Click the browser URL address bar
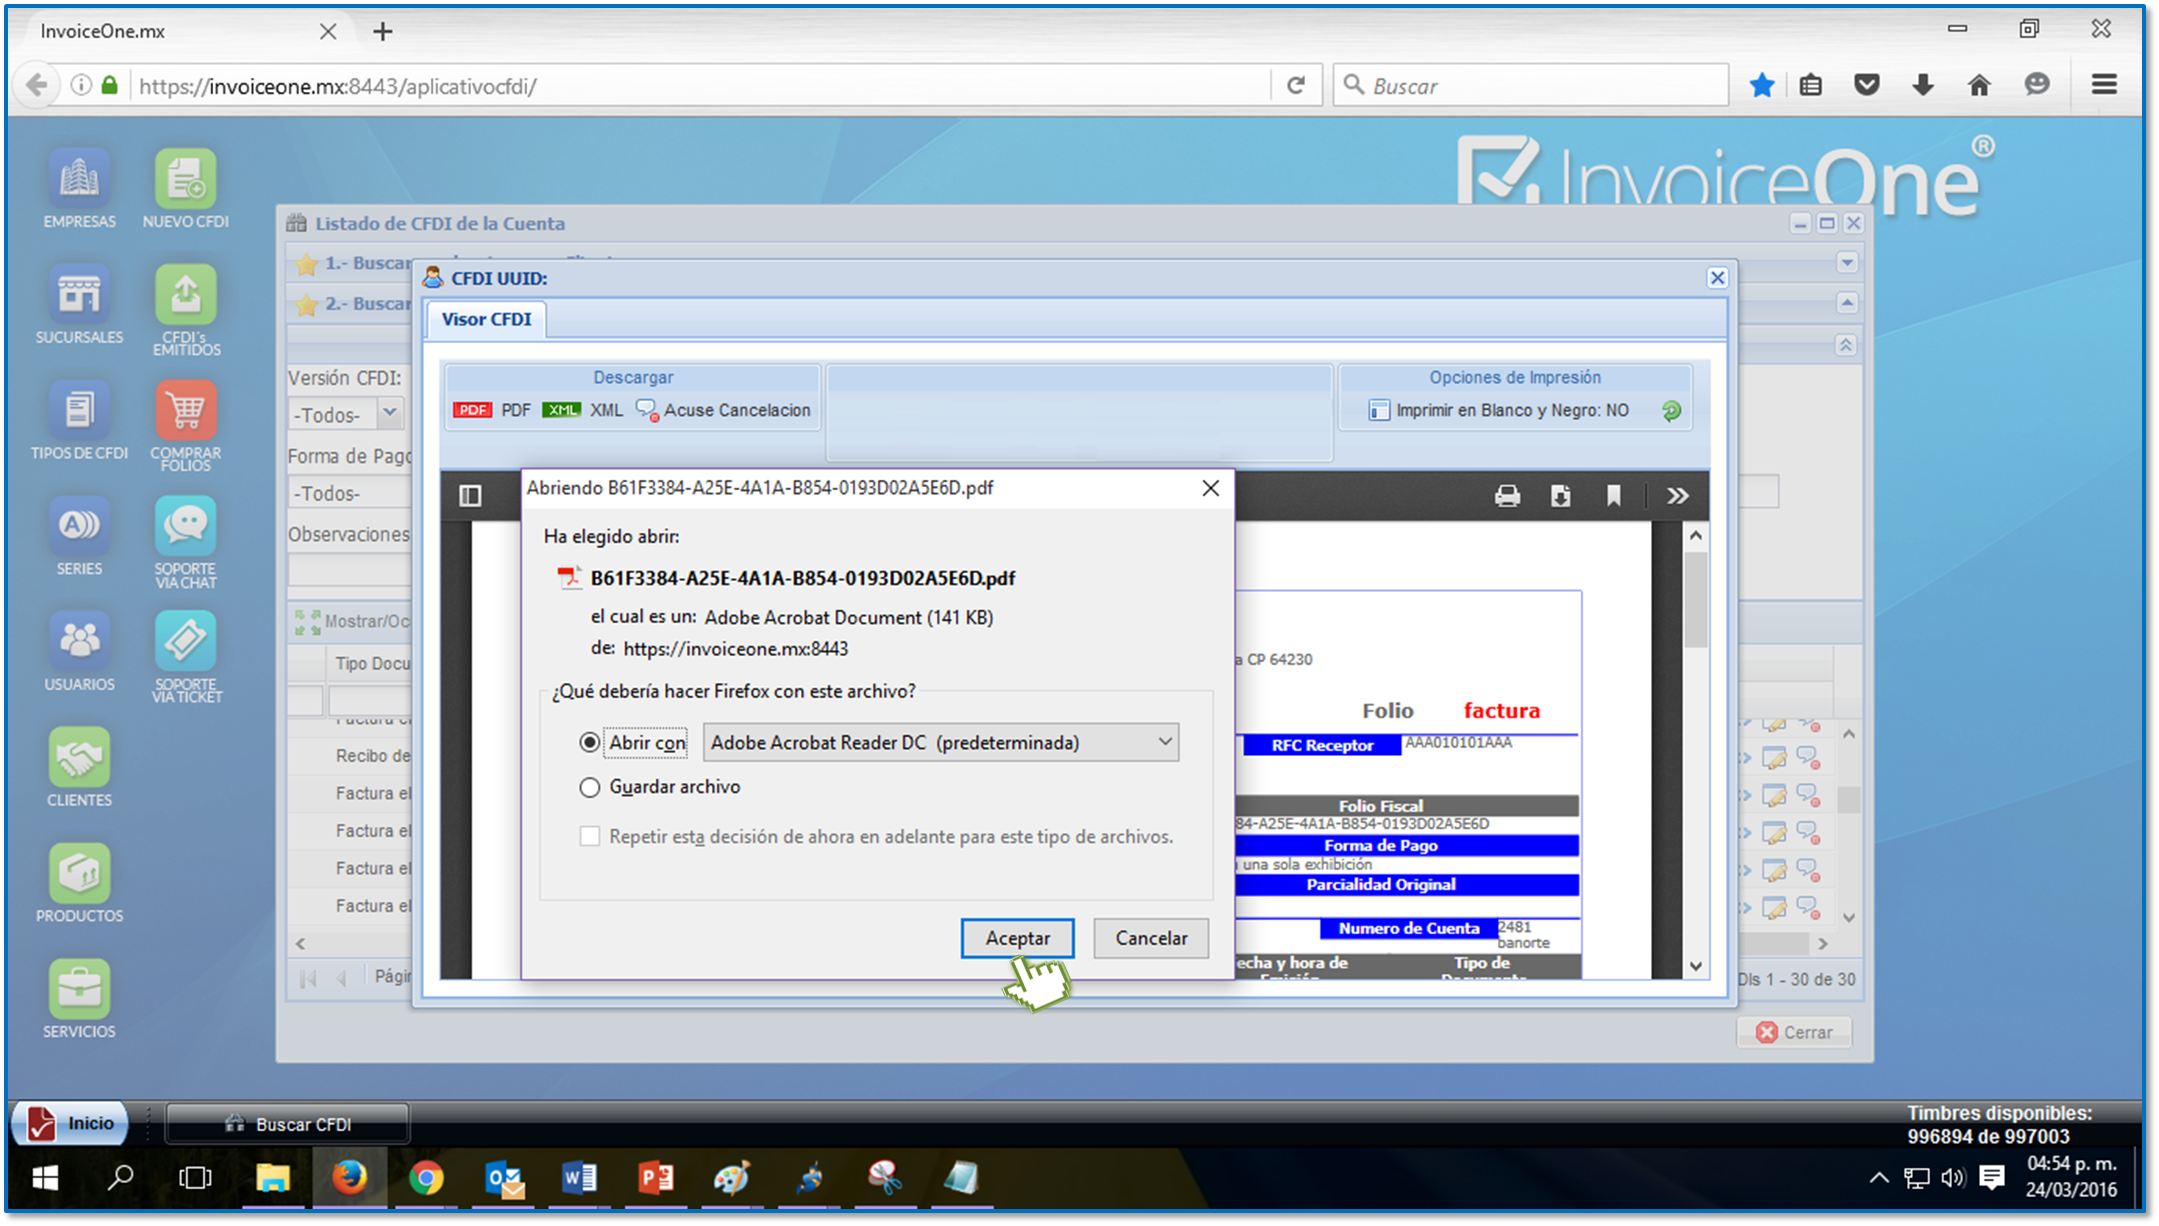 pyautogui.click(x=700, y=85)
